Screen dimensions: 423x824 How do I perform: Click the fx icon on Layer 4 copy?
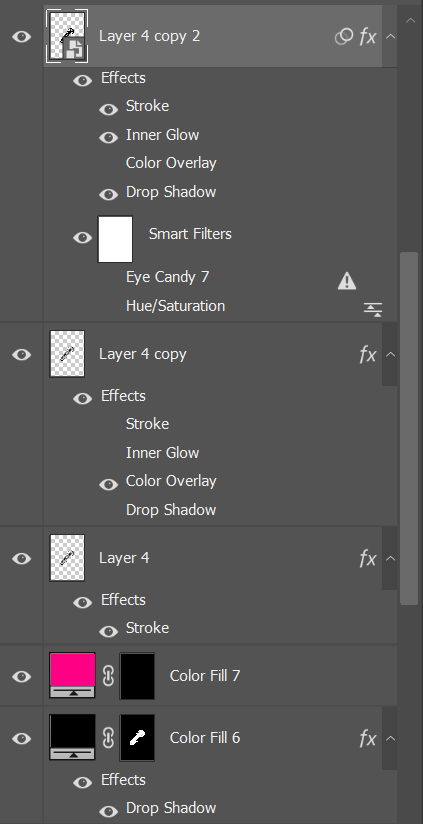tap(368, 355)
